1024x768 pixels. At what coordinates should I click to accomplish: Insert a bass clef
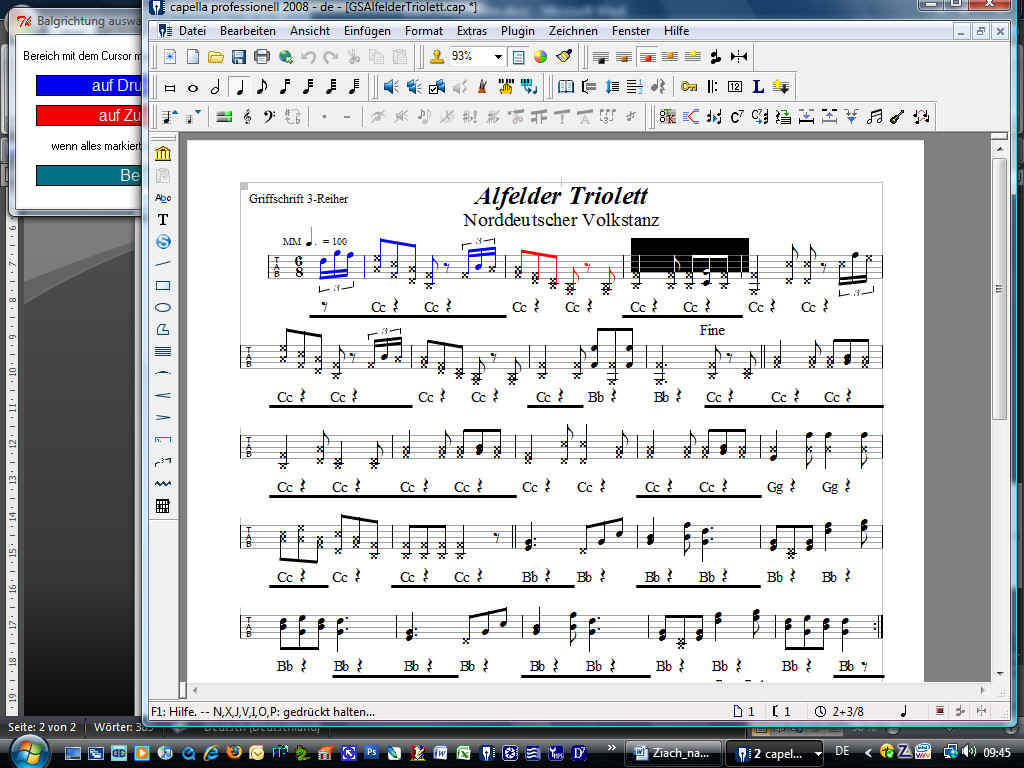pos(269,117)
